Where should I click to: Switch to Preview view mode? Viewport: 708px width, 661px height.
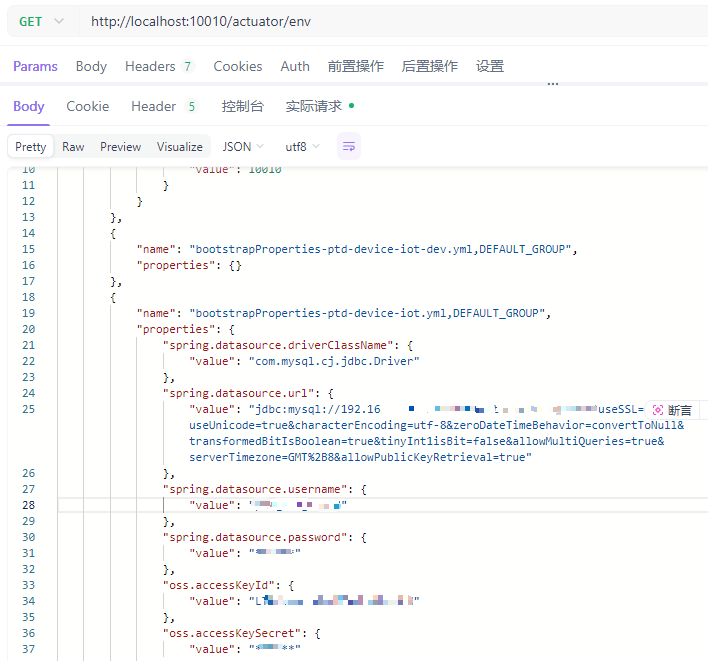120,146
